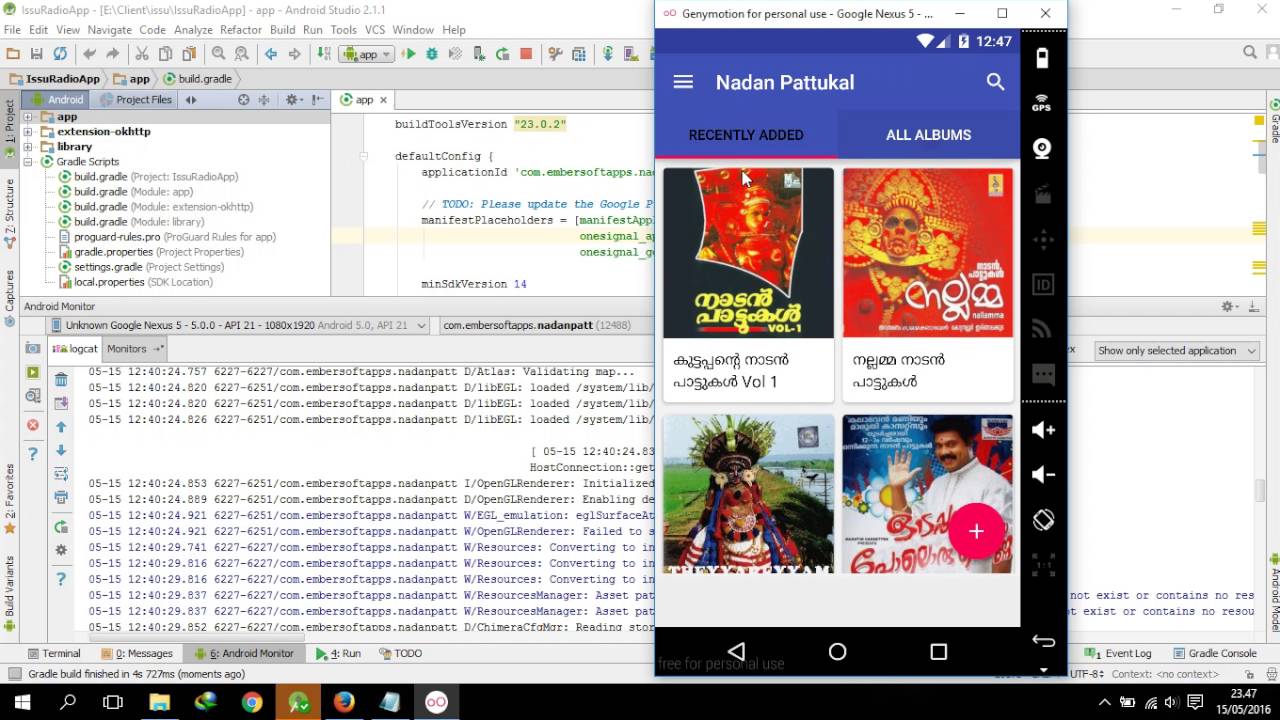Debug the app with the bug icon
Screen dimensions: 1280x720
tap(432, 54)
